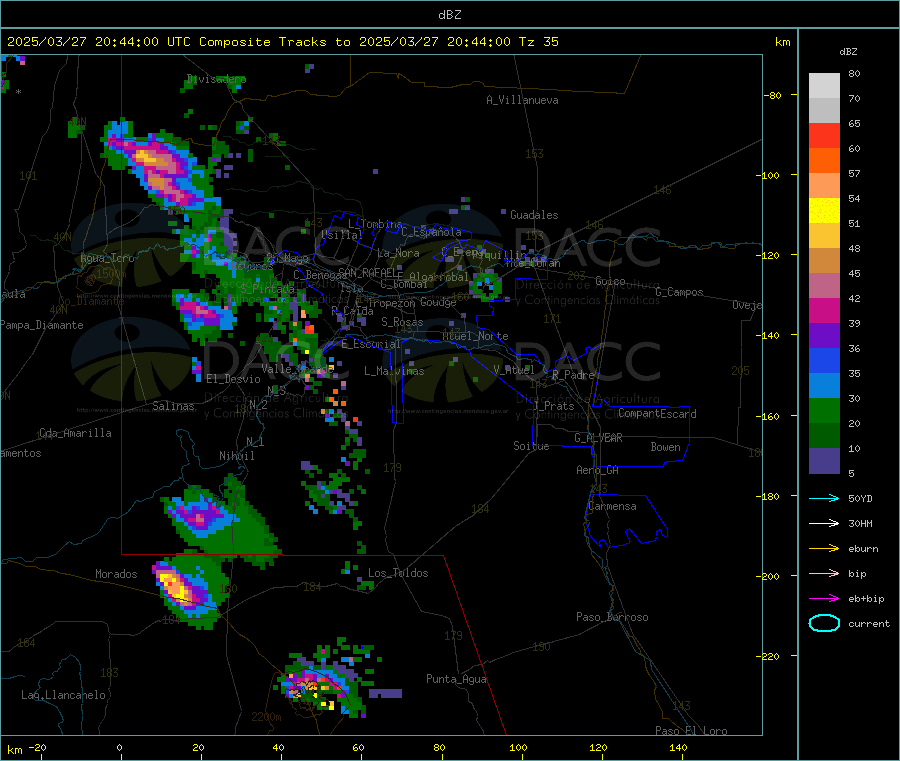900x761 pixels.
Task: Click the 'Divisadero' map label
Action: pos(216,79)
